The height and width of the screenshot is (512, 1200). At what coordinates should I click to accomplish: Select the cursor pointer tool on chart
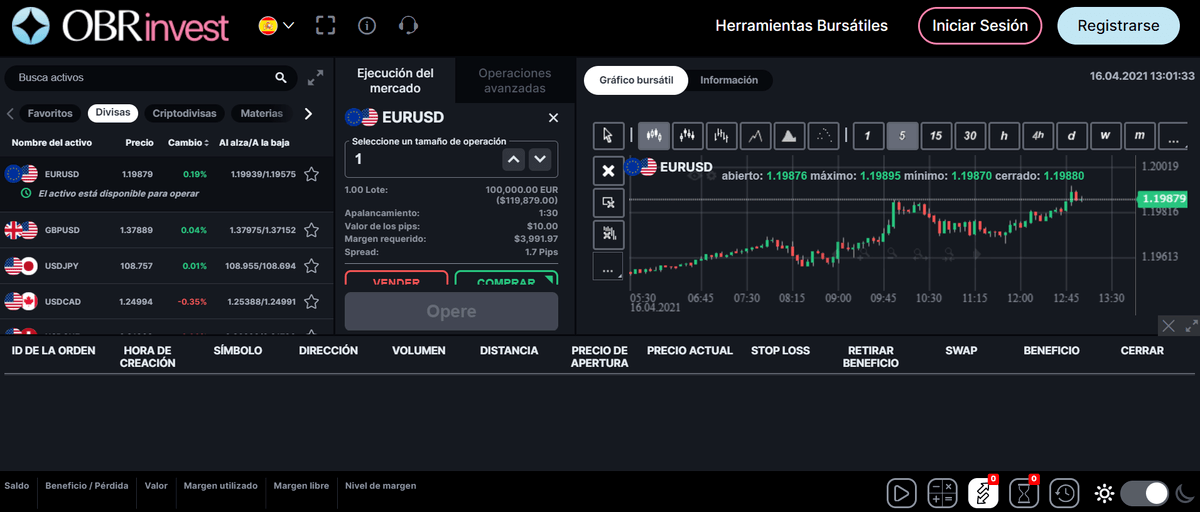click(608, 135)
